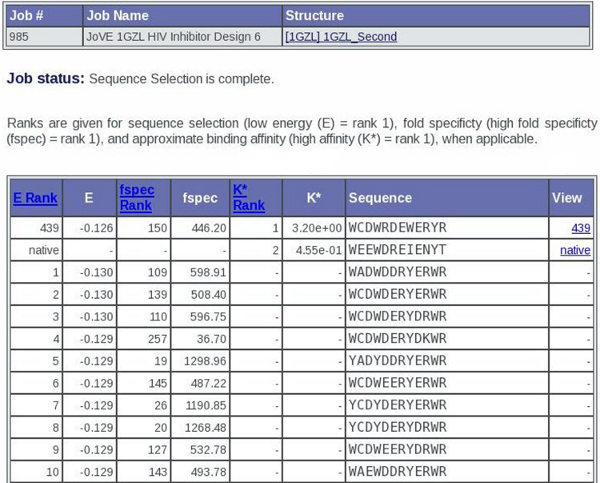Click fspec value 36.70
The image size is (600, 483).
[x=211, y=339]
